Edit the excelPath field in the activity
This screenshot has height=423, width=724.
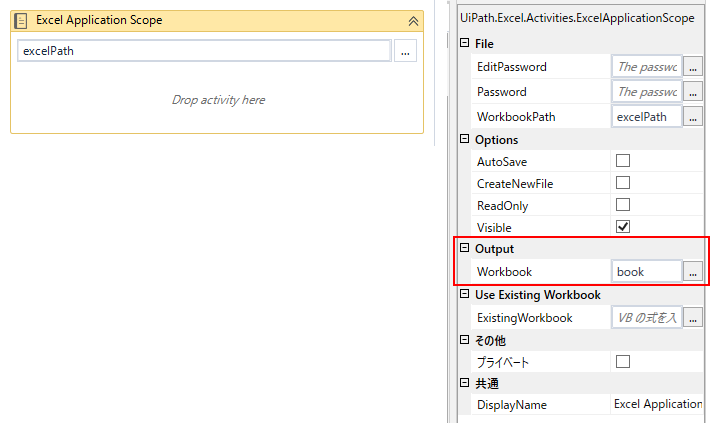(x=204, y=51)
